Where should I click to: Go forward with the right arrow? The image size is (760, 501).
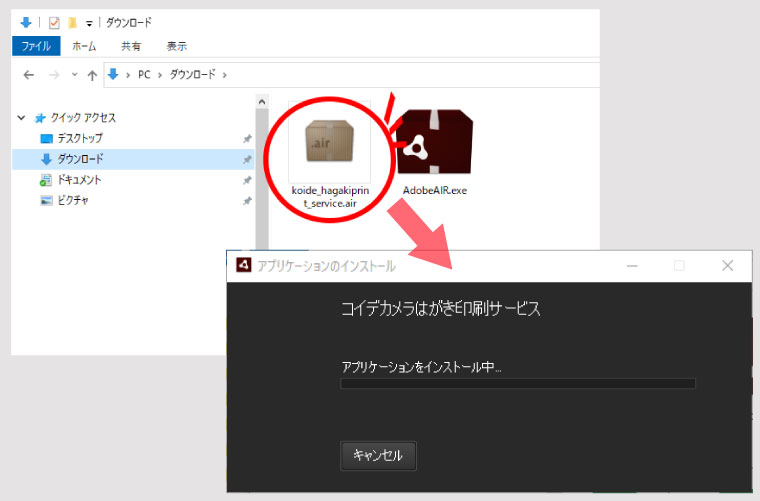[x=53, y=75]
